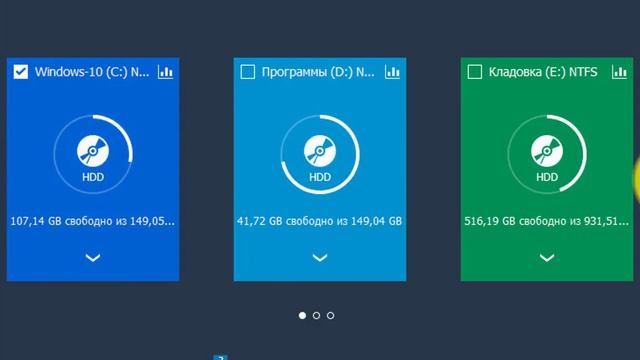Check the Кладовка (E:) drive checkbox
The width and height of the screenshot is (640, 360).
[x=474, y=72]
